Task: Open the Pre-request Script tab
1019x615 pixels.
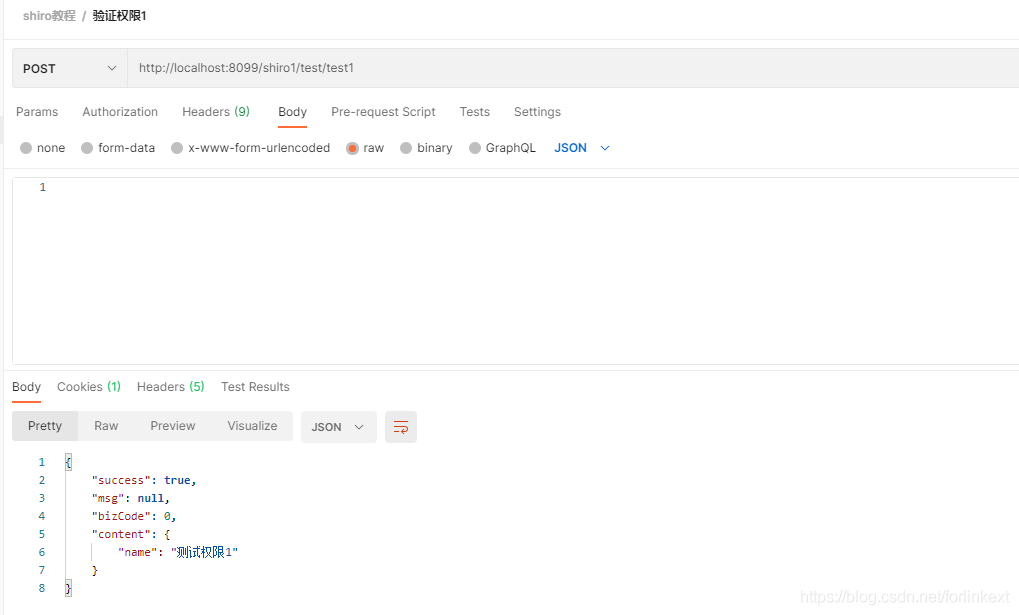Action: click(x=383, y=112)
